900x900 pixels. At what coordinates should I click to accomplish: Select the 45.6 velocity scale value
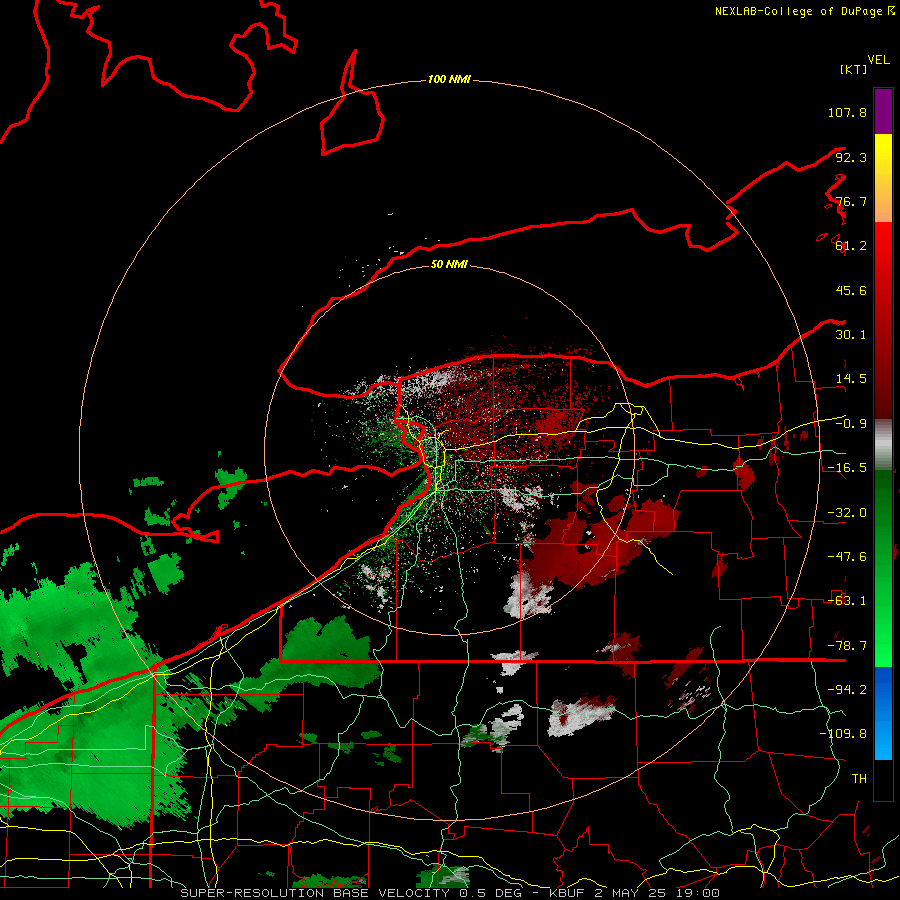[851, 290]
